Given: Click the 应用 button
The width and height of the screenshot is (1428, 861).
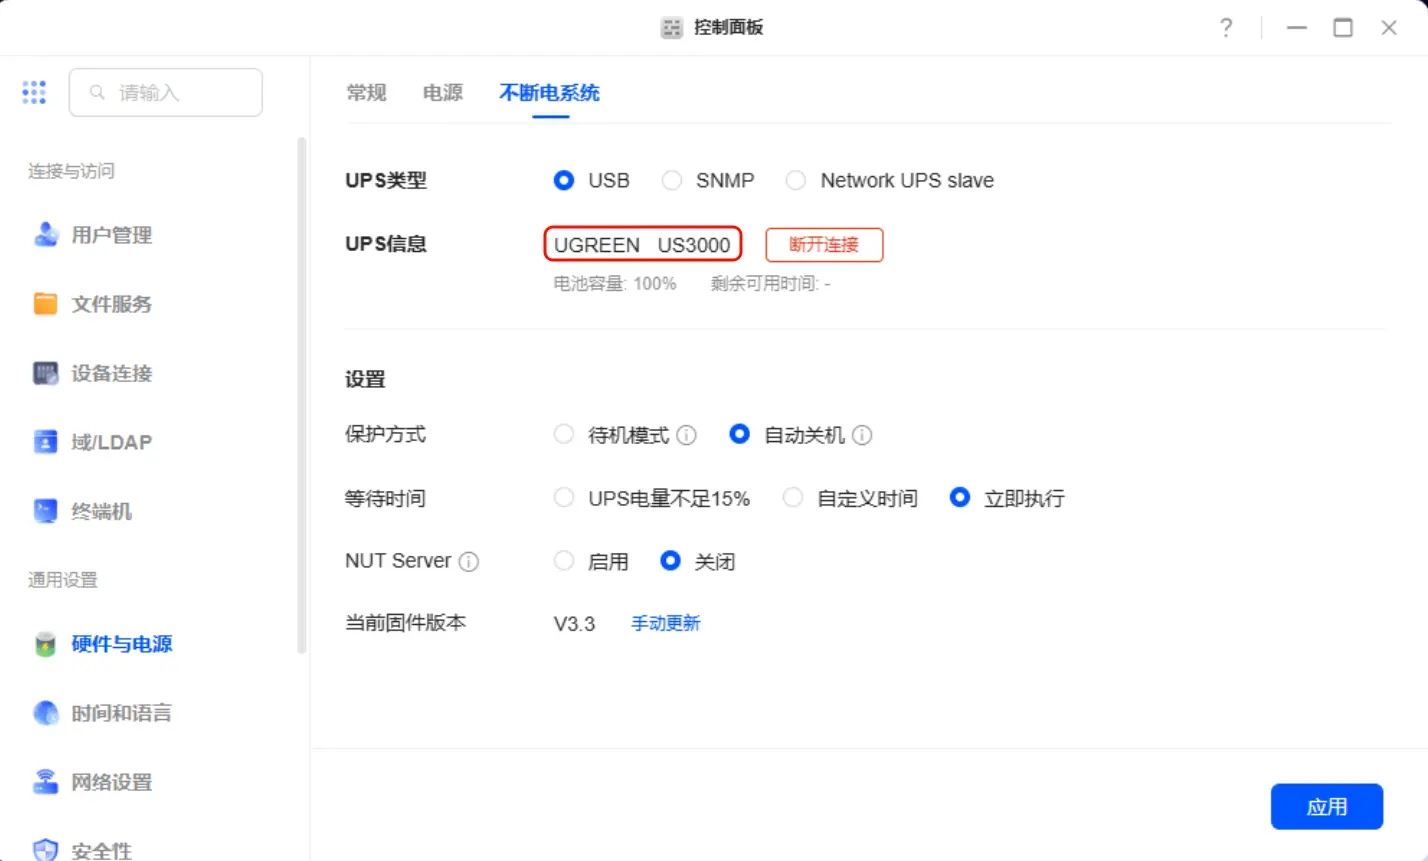Looking at the screenshot, I should tap(1327, 807).
